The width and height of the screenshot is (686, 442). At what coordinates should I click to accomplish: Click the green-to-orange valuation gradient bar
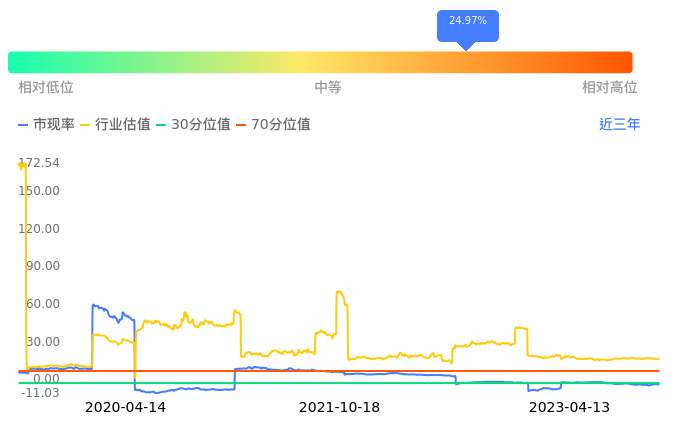(x=320, y=62)
